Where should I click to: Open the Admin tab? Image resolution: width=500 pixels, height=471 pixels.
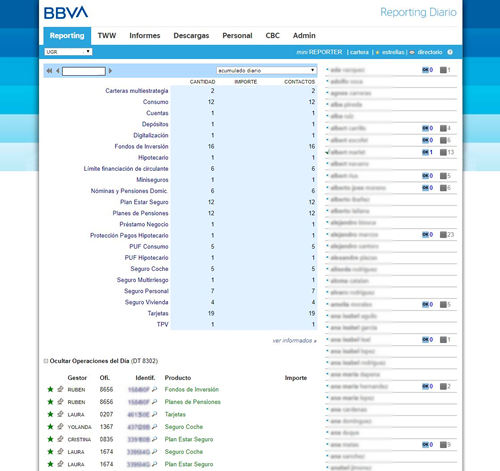pos(304,36)
